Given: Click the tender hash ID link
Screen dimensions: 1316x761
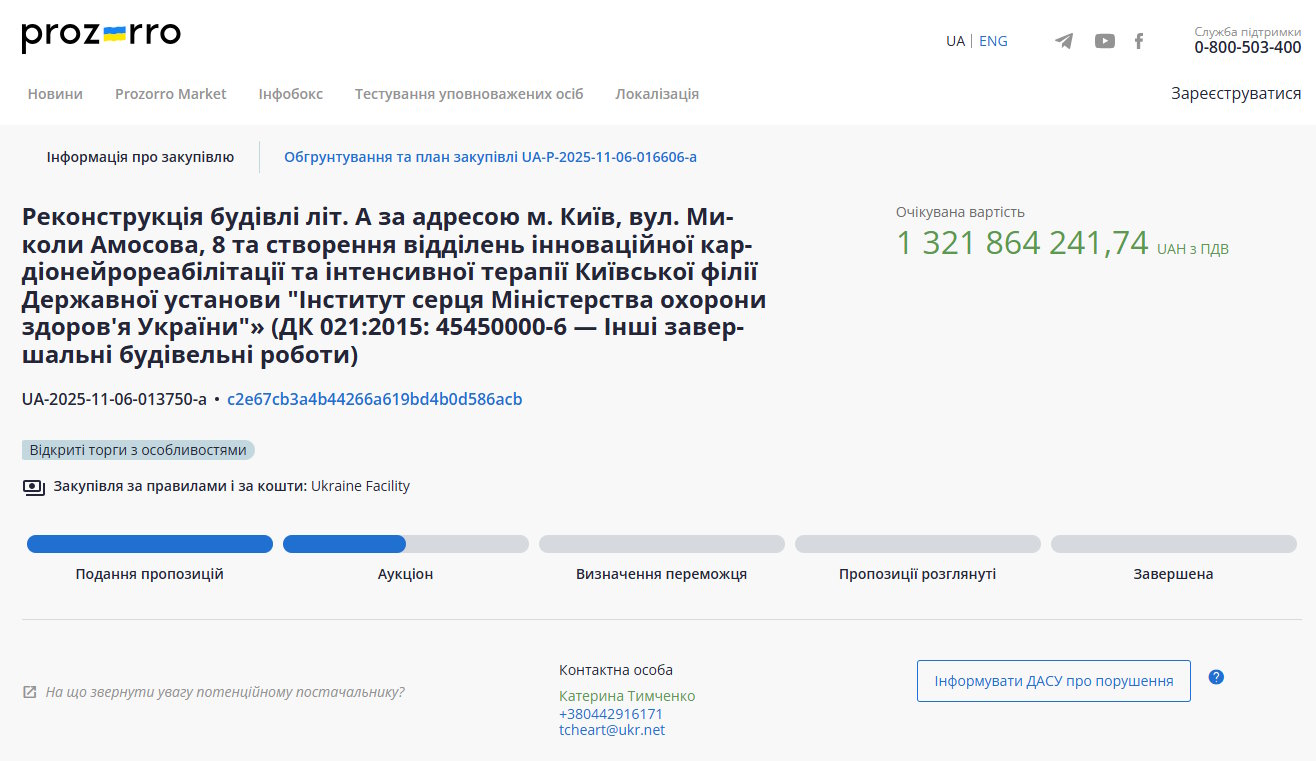Looking at the screenshot, I should 374,400.
